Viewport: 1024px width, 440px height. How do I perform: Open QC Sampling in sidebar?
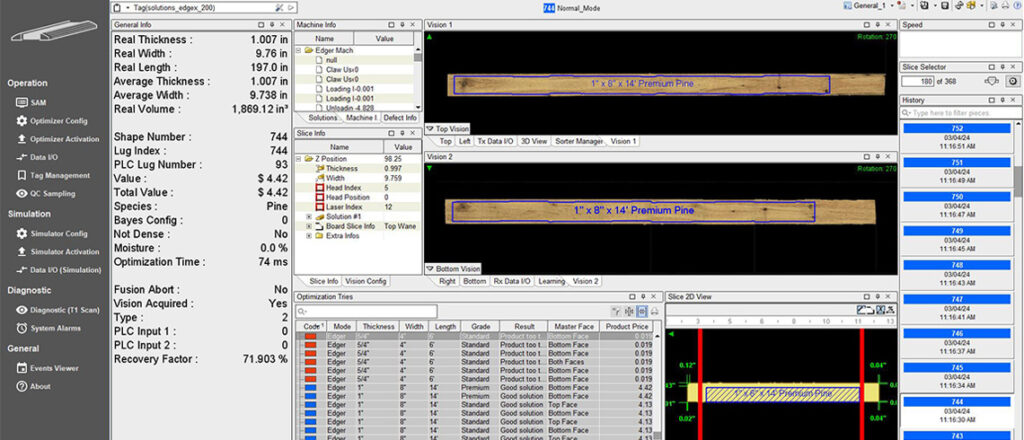(x=58, y=193)
